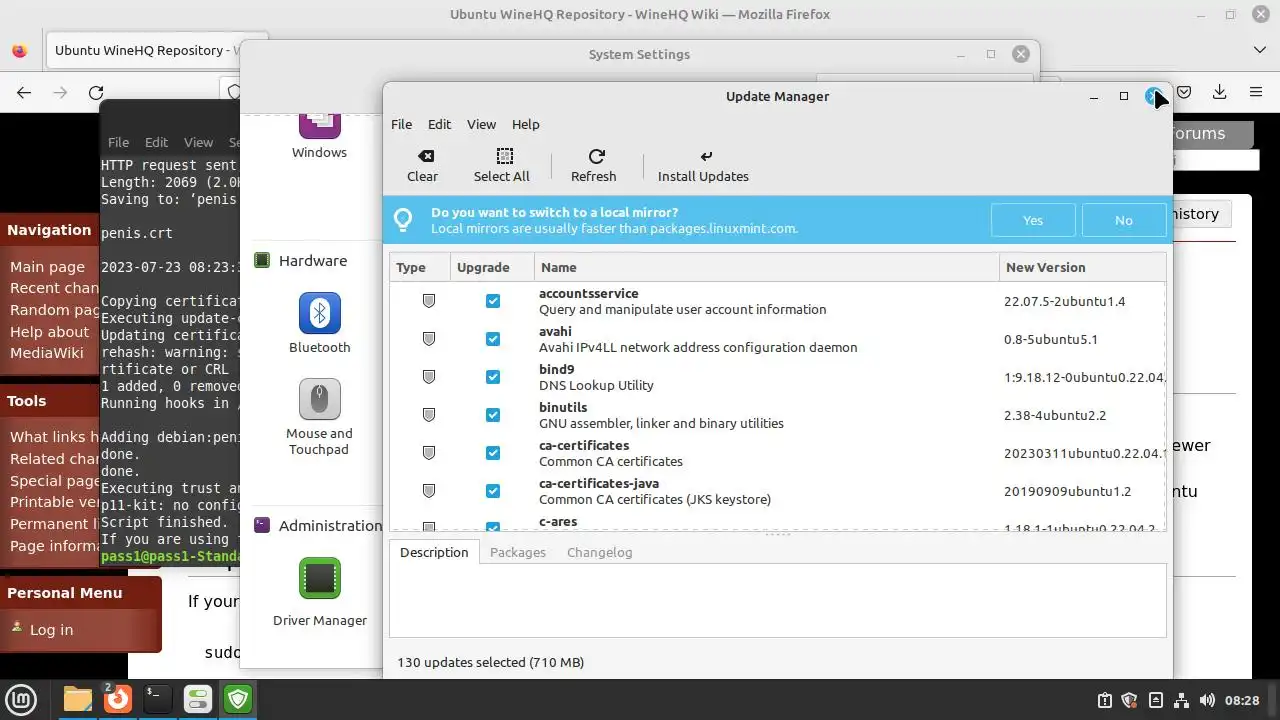Click the shield type icon for accountsservice
Image resolution: width=1280 pixels, height=720 pixels.
(429, 301)
